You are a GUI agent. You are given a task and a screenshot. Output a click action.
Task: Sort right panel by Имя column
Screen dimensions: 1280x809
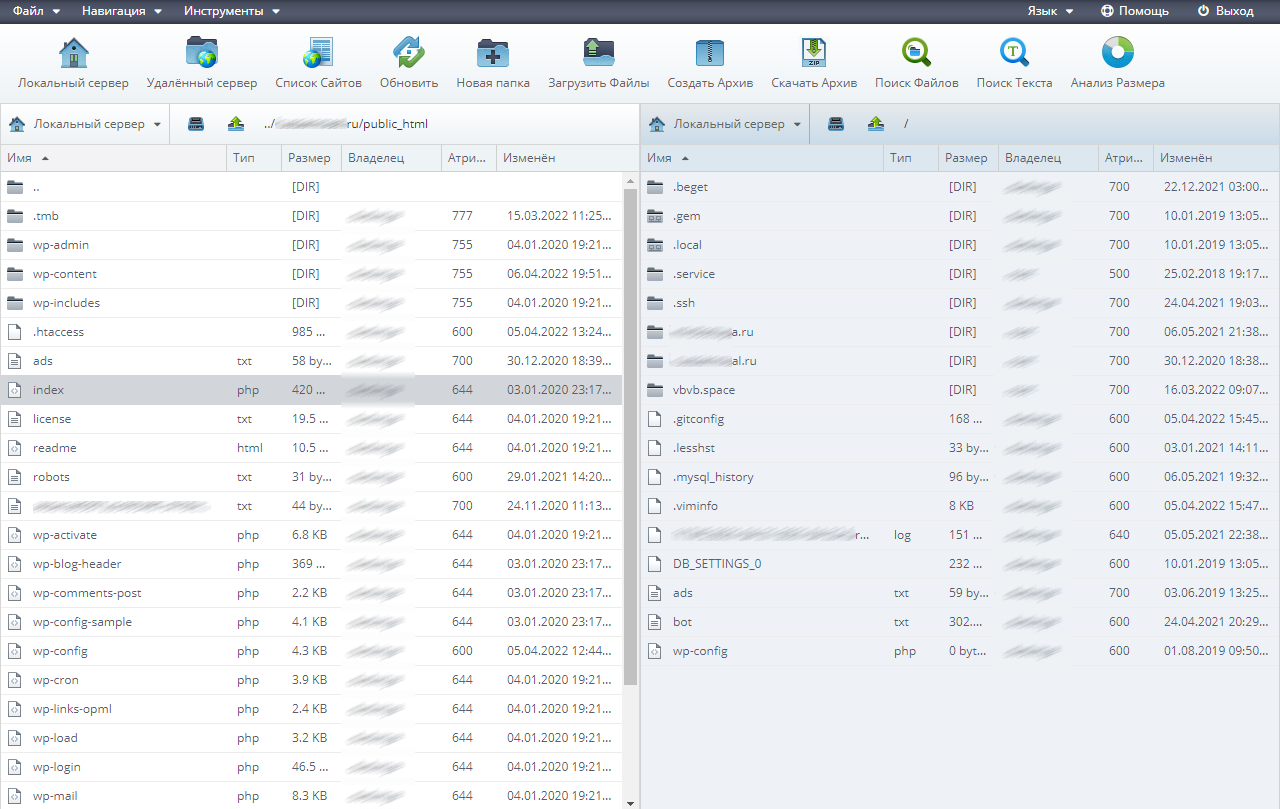pyautogui.click(x=762, y=158)
